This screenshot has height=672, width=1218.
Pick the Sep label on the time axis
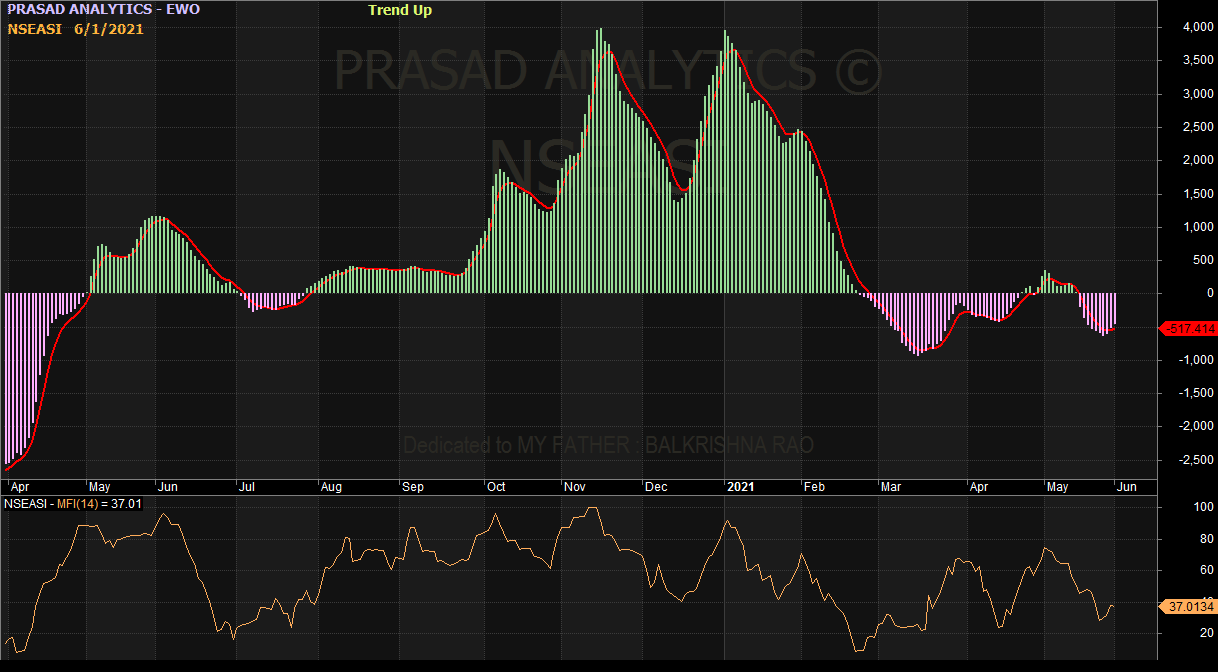click(x=413, y=487)
